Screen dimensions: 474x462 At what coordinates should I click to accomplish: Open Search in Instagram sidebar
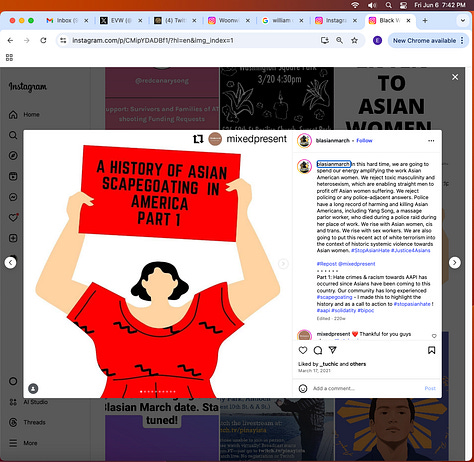click(13, 135)
